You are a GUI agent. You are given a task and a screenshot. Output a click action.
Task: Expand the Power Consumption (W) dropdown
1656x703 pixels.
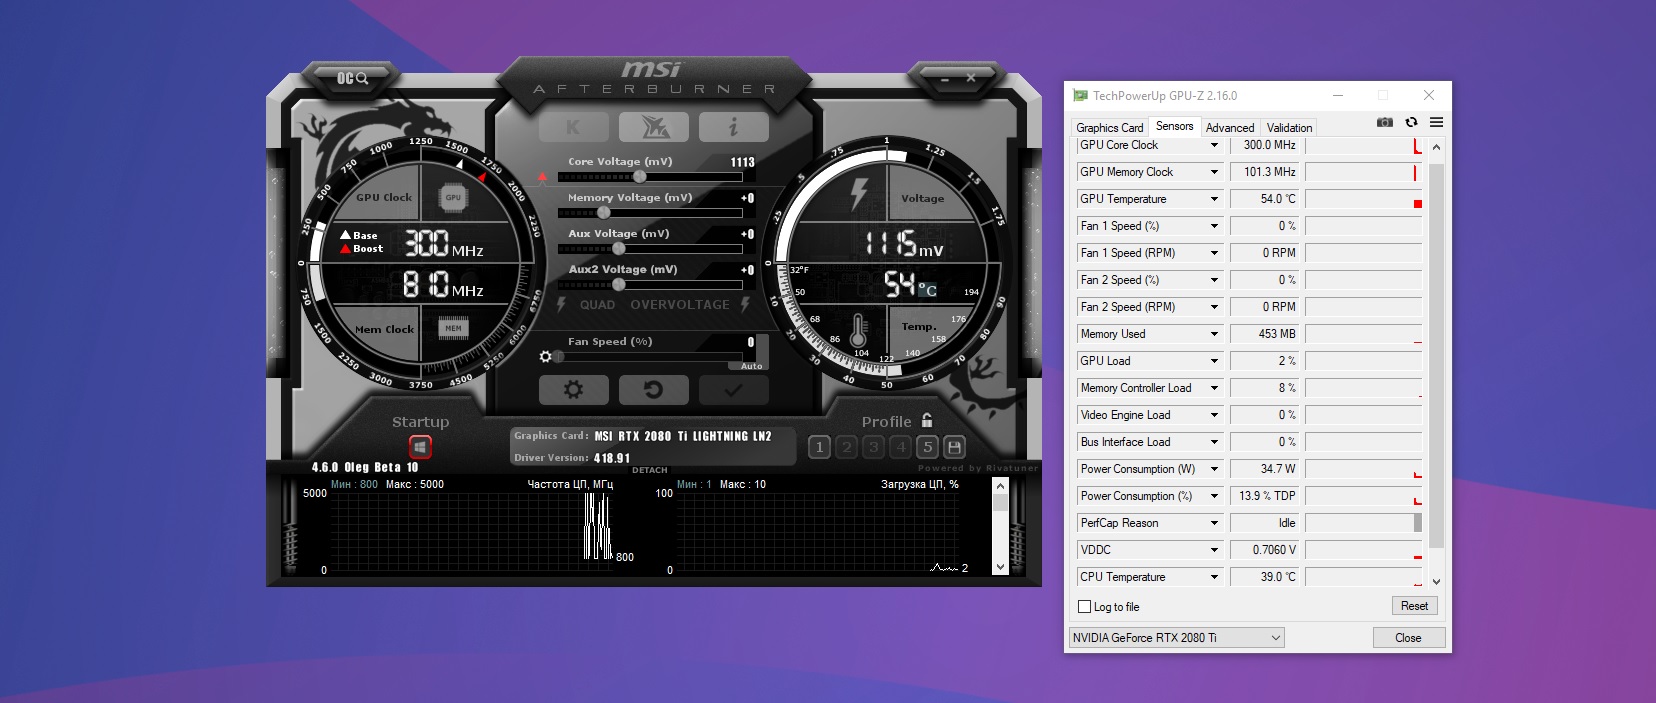(x=1214, y=469)
